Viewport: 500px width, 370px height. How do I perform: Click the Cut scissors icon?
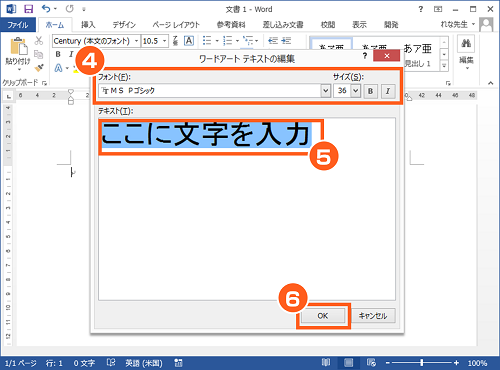[39, 41]
